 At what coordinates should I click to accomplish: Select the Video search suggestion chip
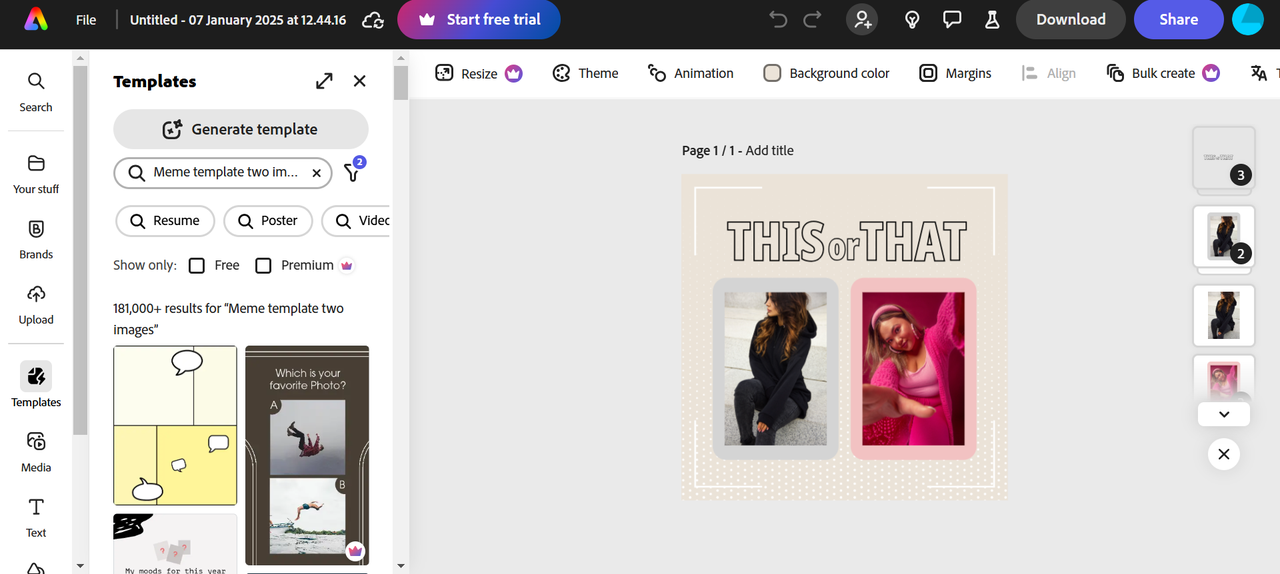[x=358, y=221]
